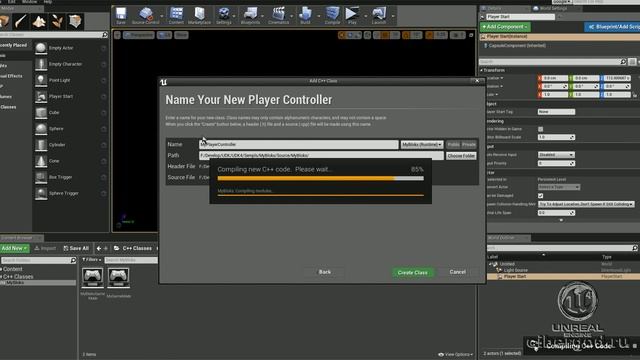This screenshot has height=360, width=640.
Task: Toggle Actor Hidden In Game checkbox
Action: (x=540, y=129)
